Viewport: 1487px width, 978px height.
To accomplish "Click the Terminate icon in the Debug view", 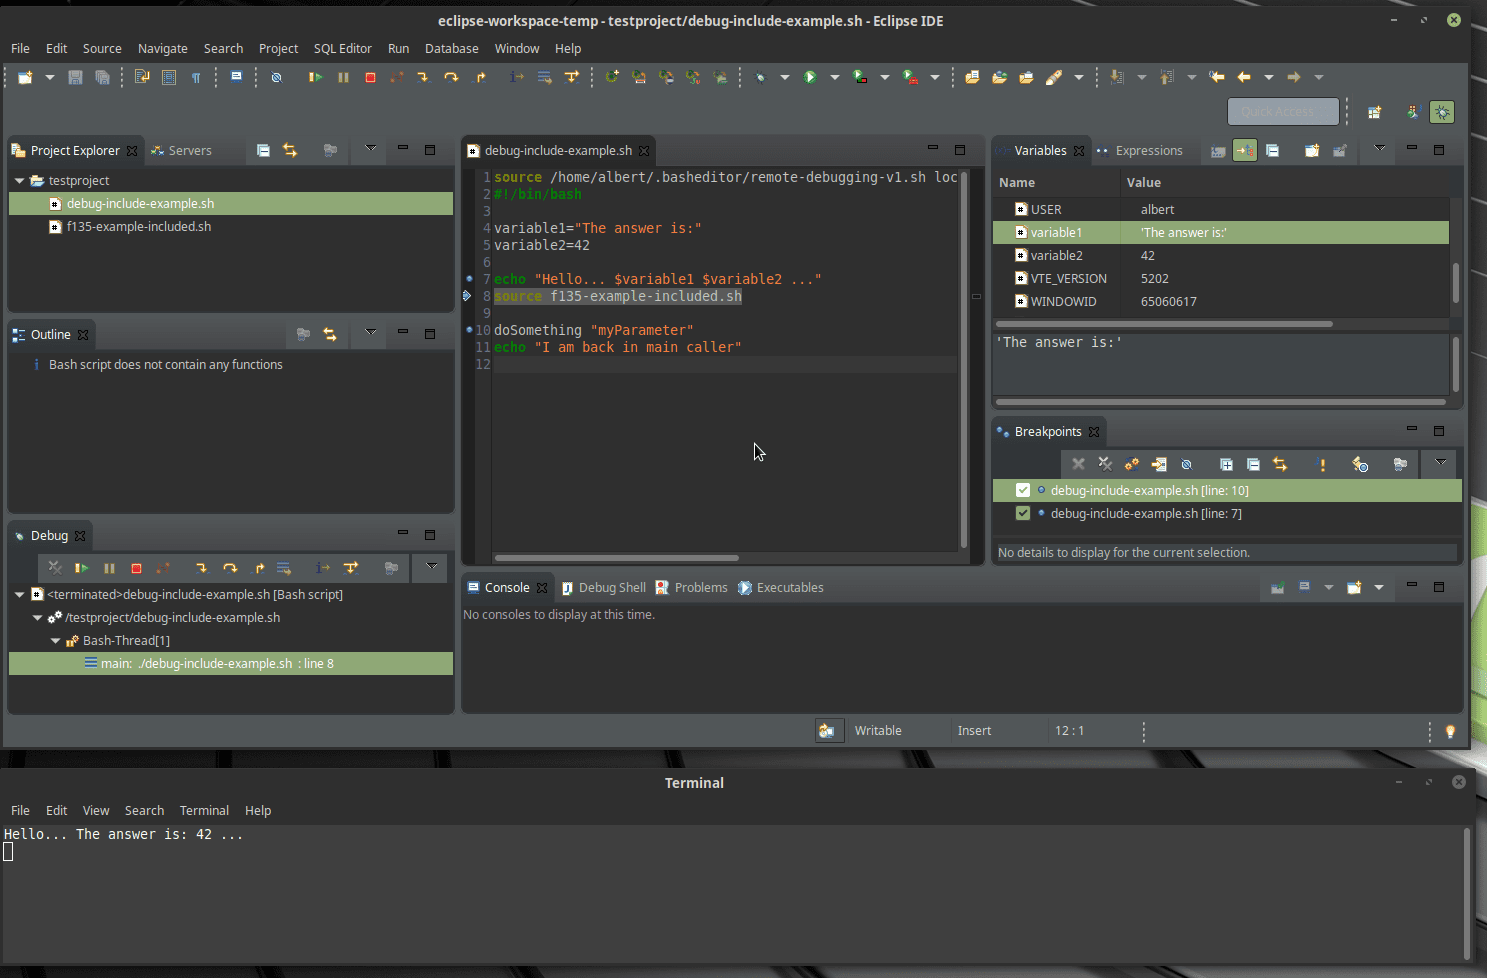I will tap(136, 568).
